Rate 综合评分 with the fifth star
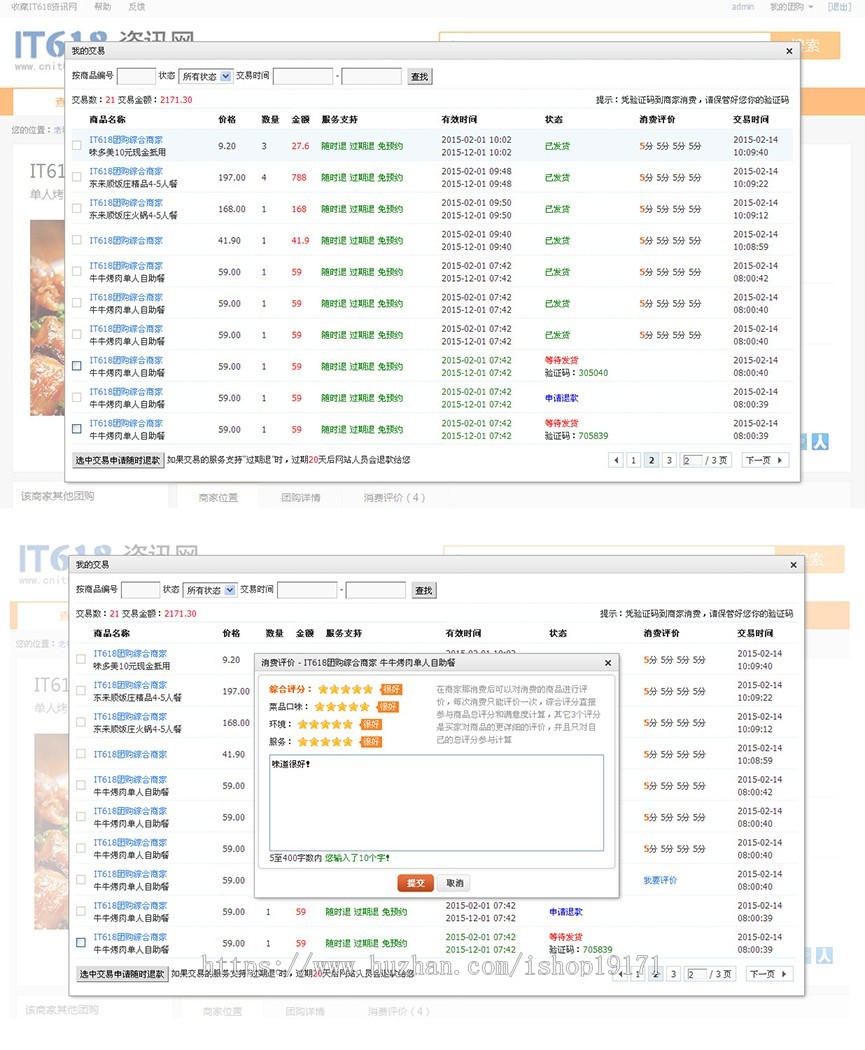Image resolution: width=865 pixels, height=1050 pixels. coord(368,689)
